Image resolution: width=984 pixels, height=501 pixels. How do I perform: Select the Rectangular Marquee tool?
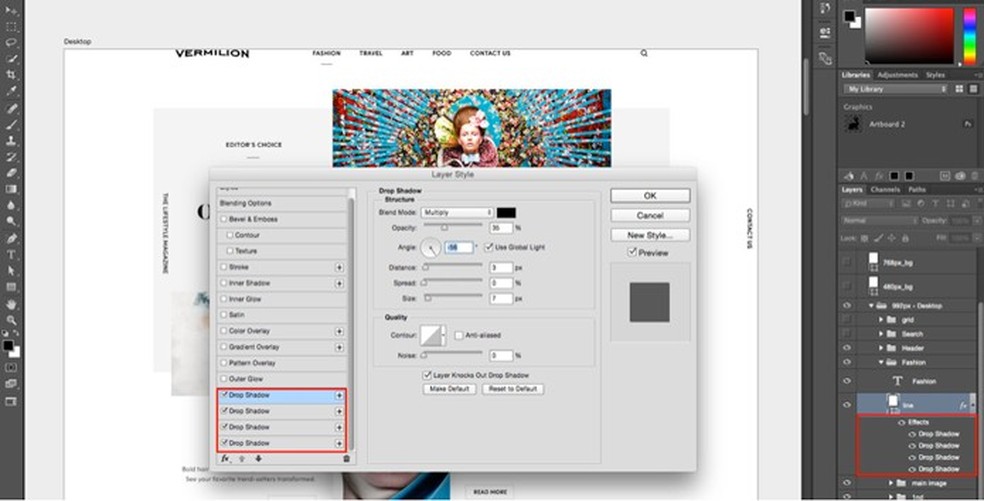pos(11,27)
